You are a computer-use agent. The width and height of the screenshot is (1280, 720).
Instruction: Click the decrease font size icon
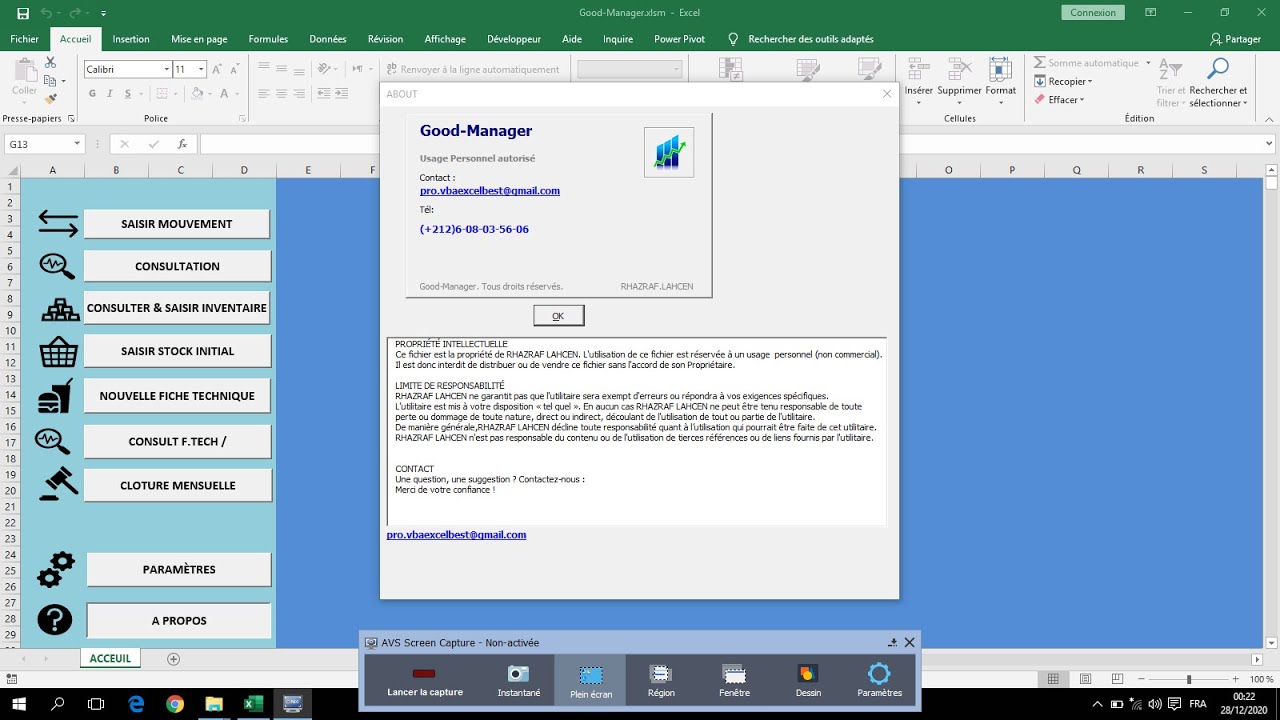(237, 69)
